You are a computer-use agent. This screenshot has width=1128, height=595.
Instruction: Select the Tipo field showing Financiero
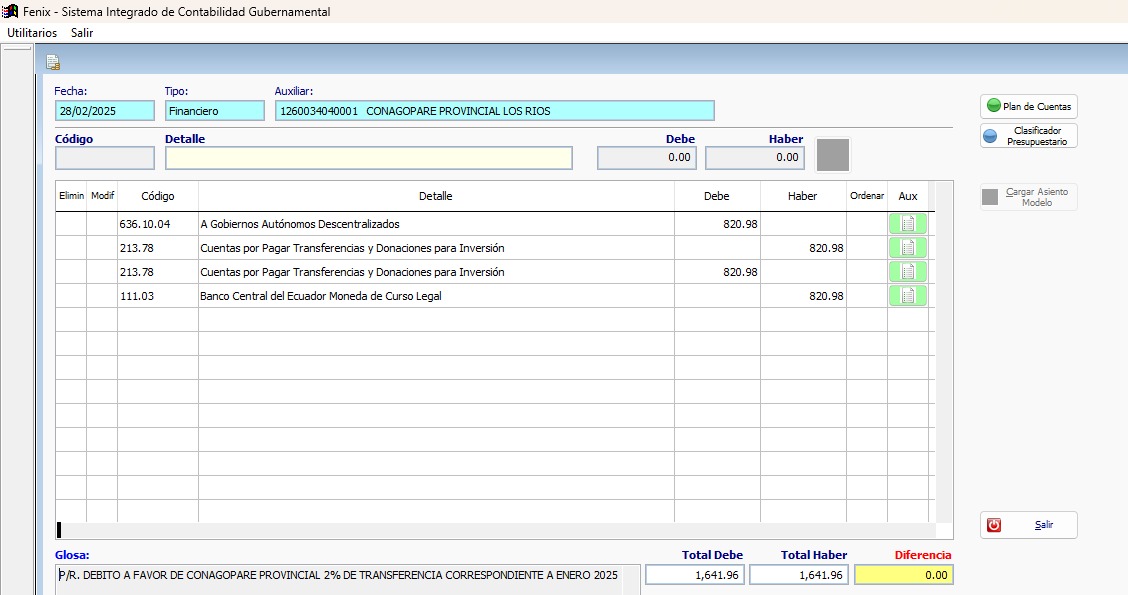(x=214, y=111)
